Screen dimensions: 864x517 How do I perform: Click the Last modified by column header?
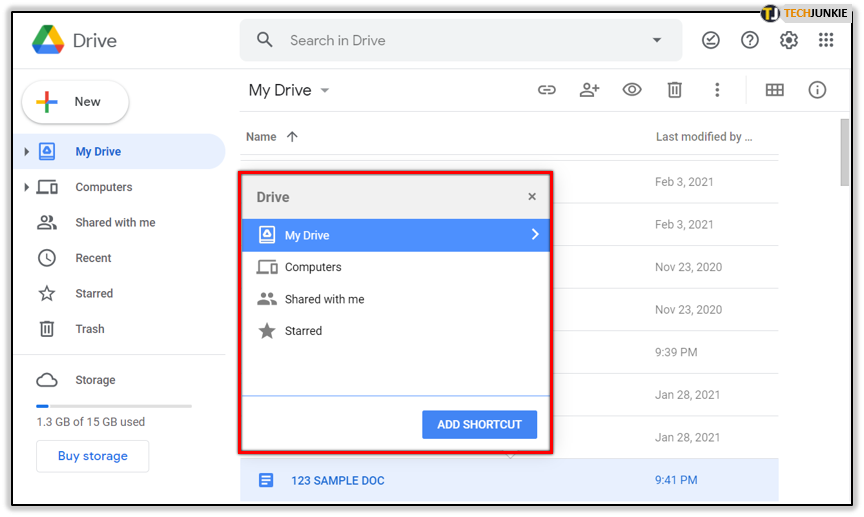coord(704,137)
